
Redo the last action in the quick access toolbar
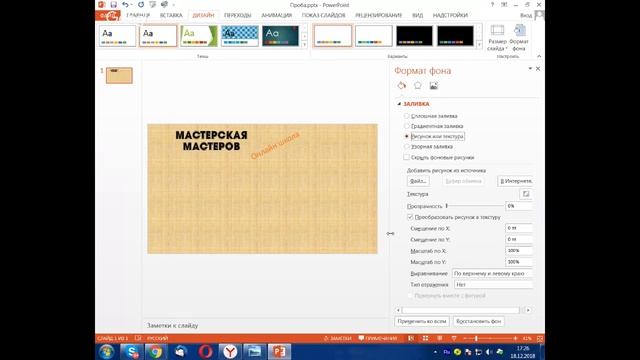click(x=140, y=5)
